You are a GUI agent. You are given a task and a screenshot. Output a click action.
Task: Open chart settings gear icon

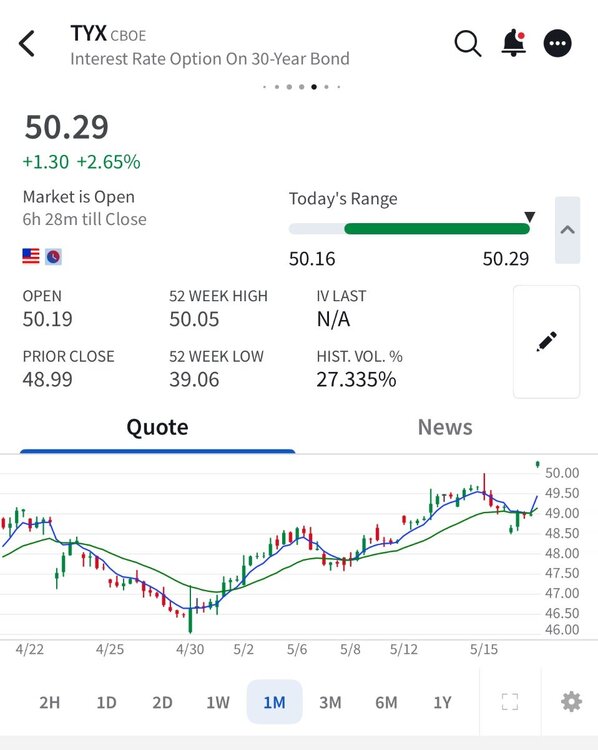571,702
